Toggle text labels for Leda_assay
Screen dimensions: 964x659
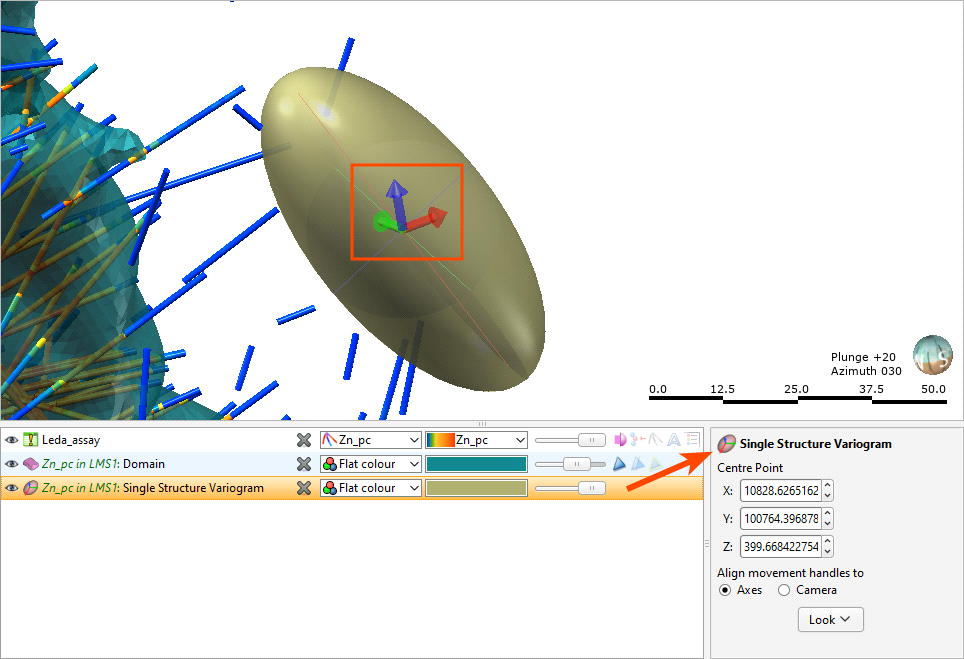(x=674, y=440)
